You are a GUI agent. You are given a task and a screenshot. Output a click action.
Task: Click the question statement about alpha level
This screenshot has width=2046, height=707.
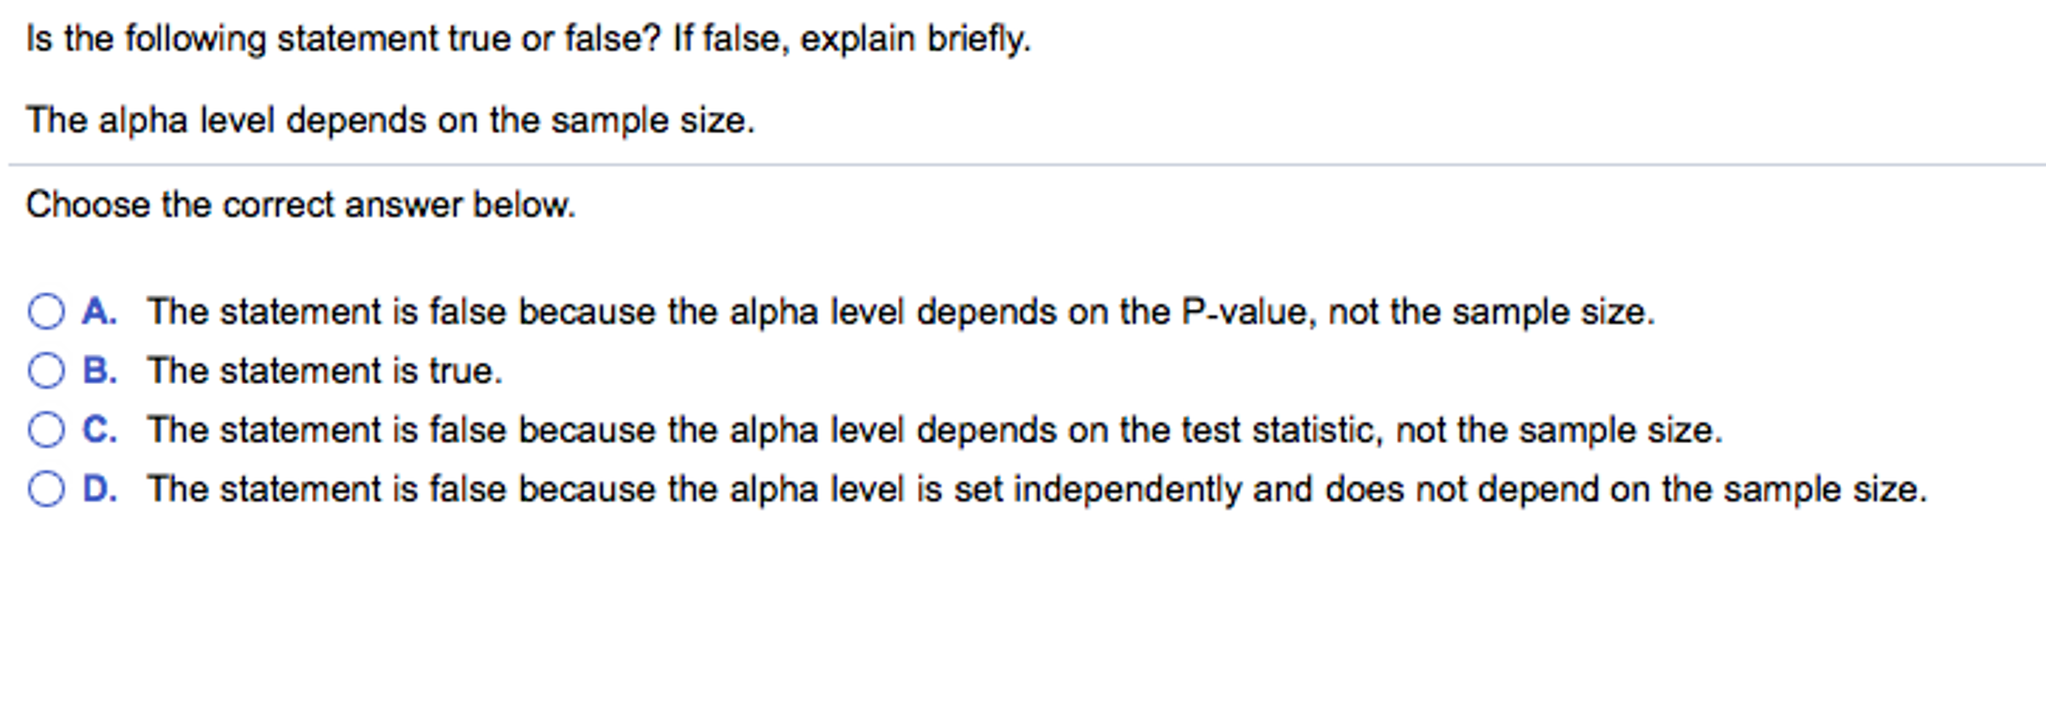(x=390, y=120)
